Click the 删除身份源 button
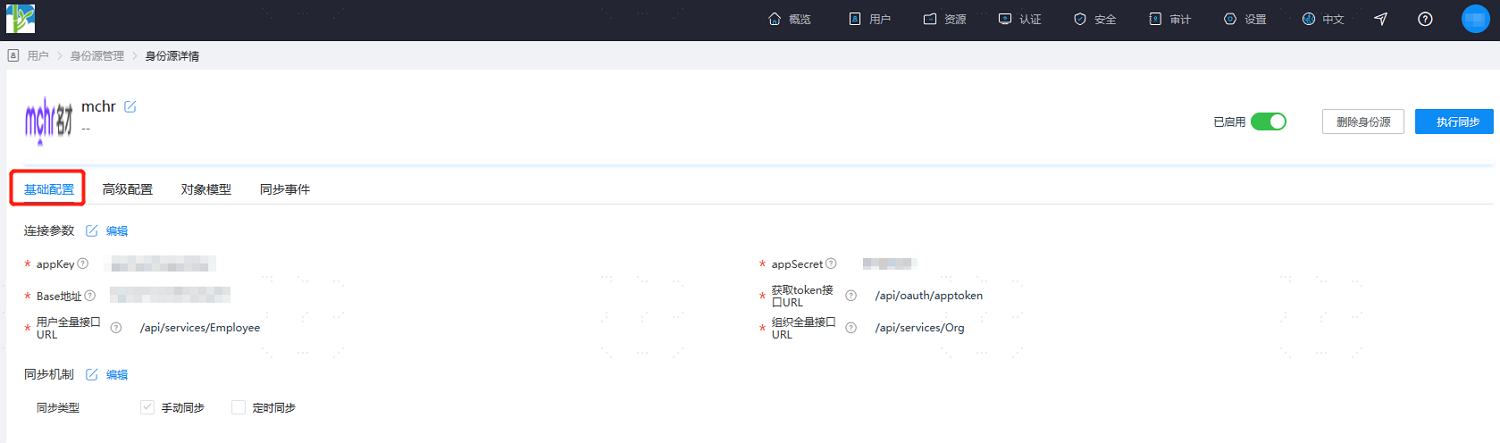1500x443 pixels. pos(1363,122)
